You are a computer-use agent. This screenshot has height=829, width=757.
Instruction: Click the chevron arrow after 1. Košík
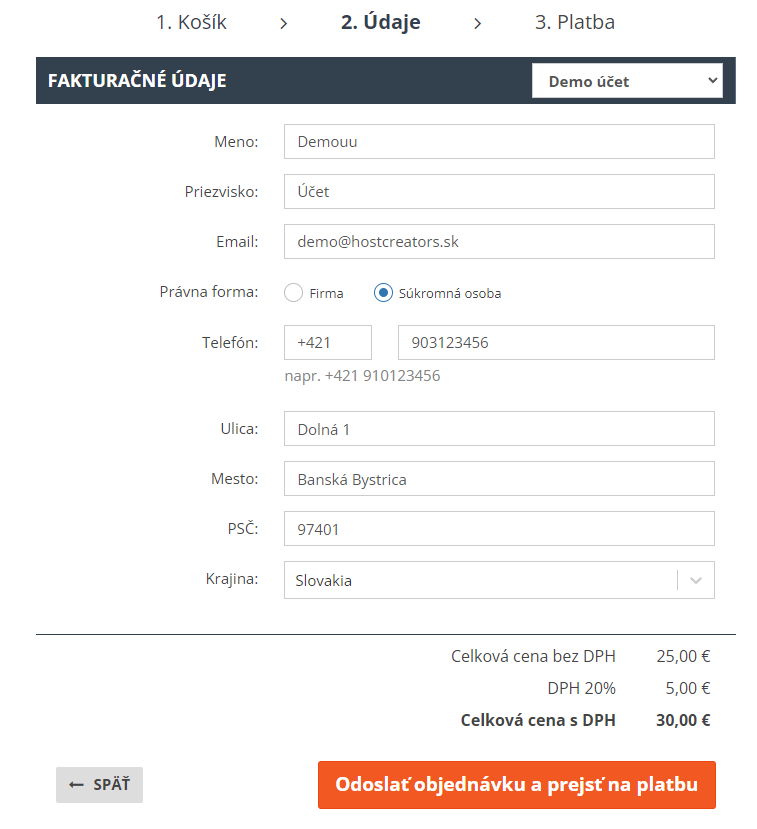click(283, 23)
